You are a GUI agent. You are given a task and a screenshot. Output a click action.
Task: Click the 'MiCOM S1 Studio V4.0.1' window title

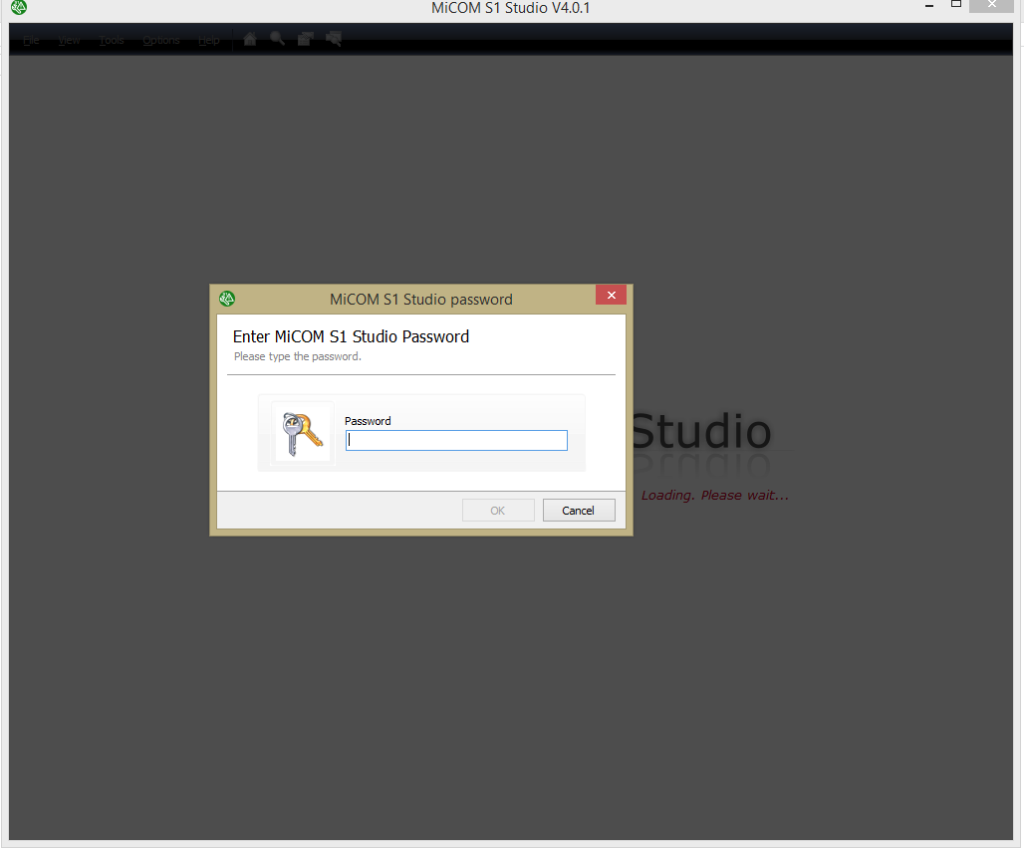pos(511,8)
